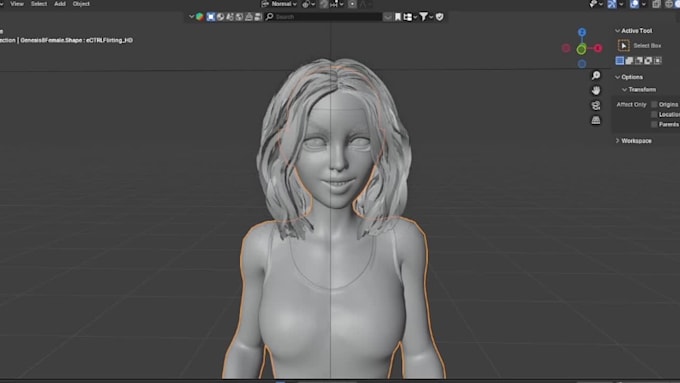The height and width of the screenshot is (383, 680).
Task: Toggle proportional editing
Action: pos(352,4)
